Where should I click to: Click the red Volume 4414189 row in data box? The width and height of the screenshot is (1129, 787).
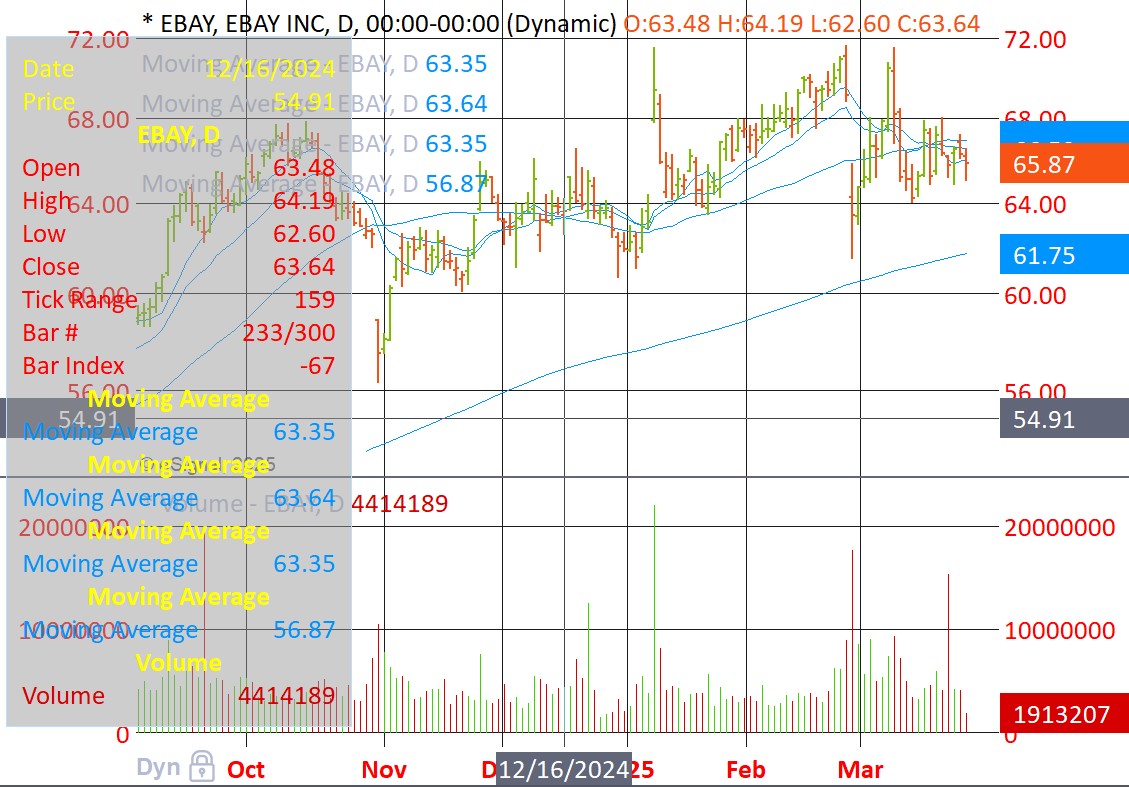coord(179,696)
